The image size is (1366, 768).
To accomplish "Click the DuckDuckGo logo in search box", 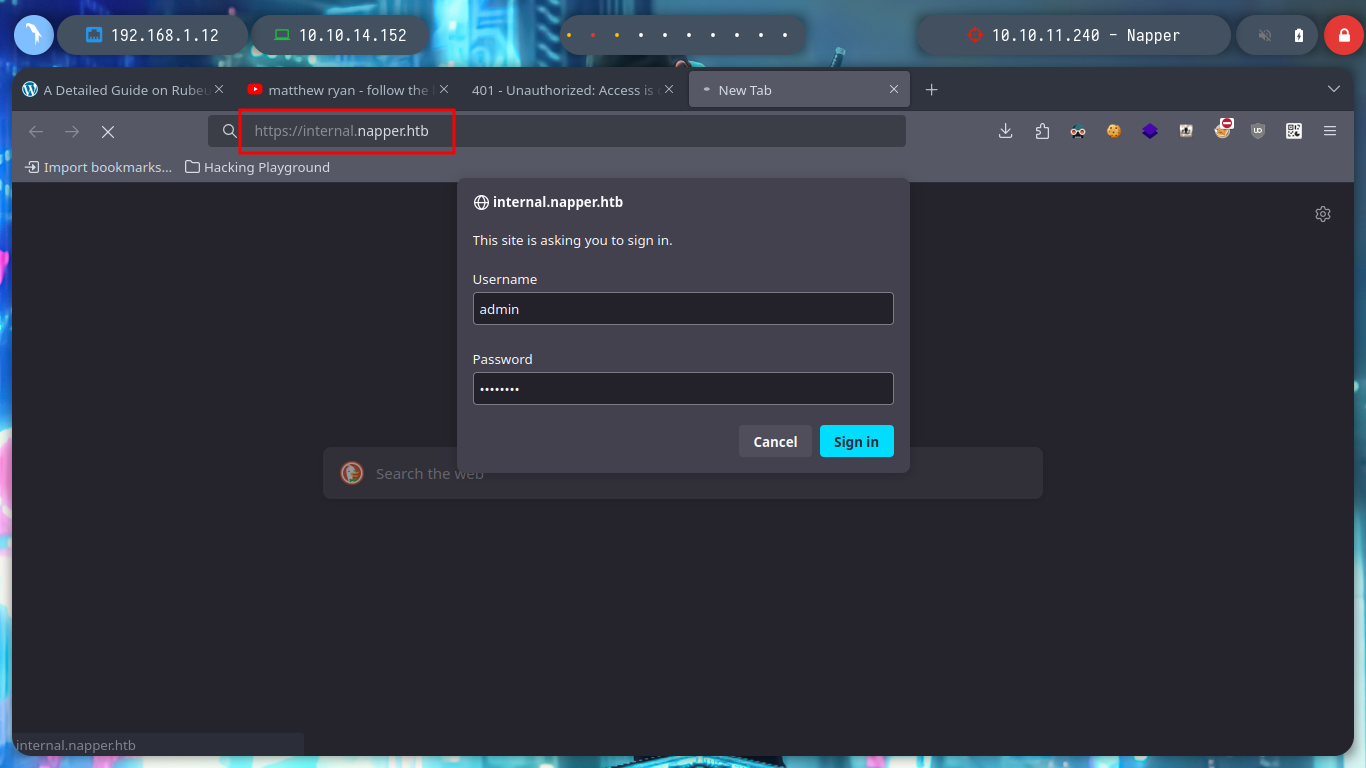I will tap(352, 473).
